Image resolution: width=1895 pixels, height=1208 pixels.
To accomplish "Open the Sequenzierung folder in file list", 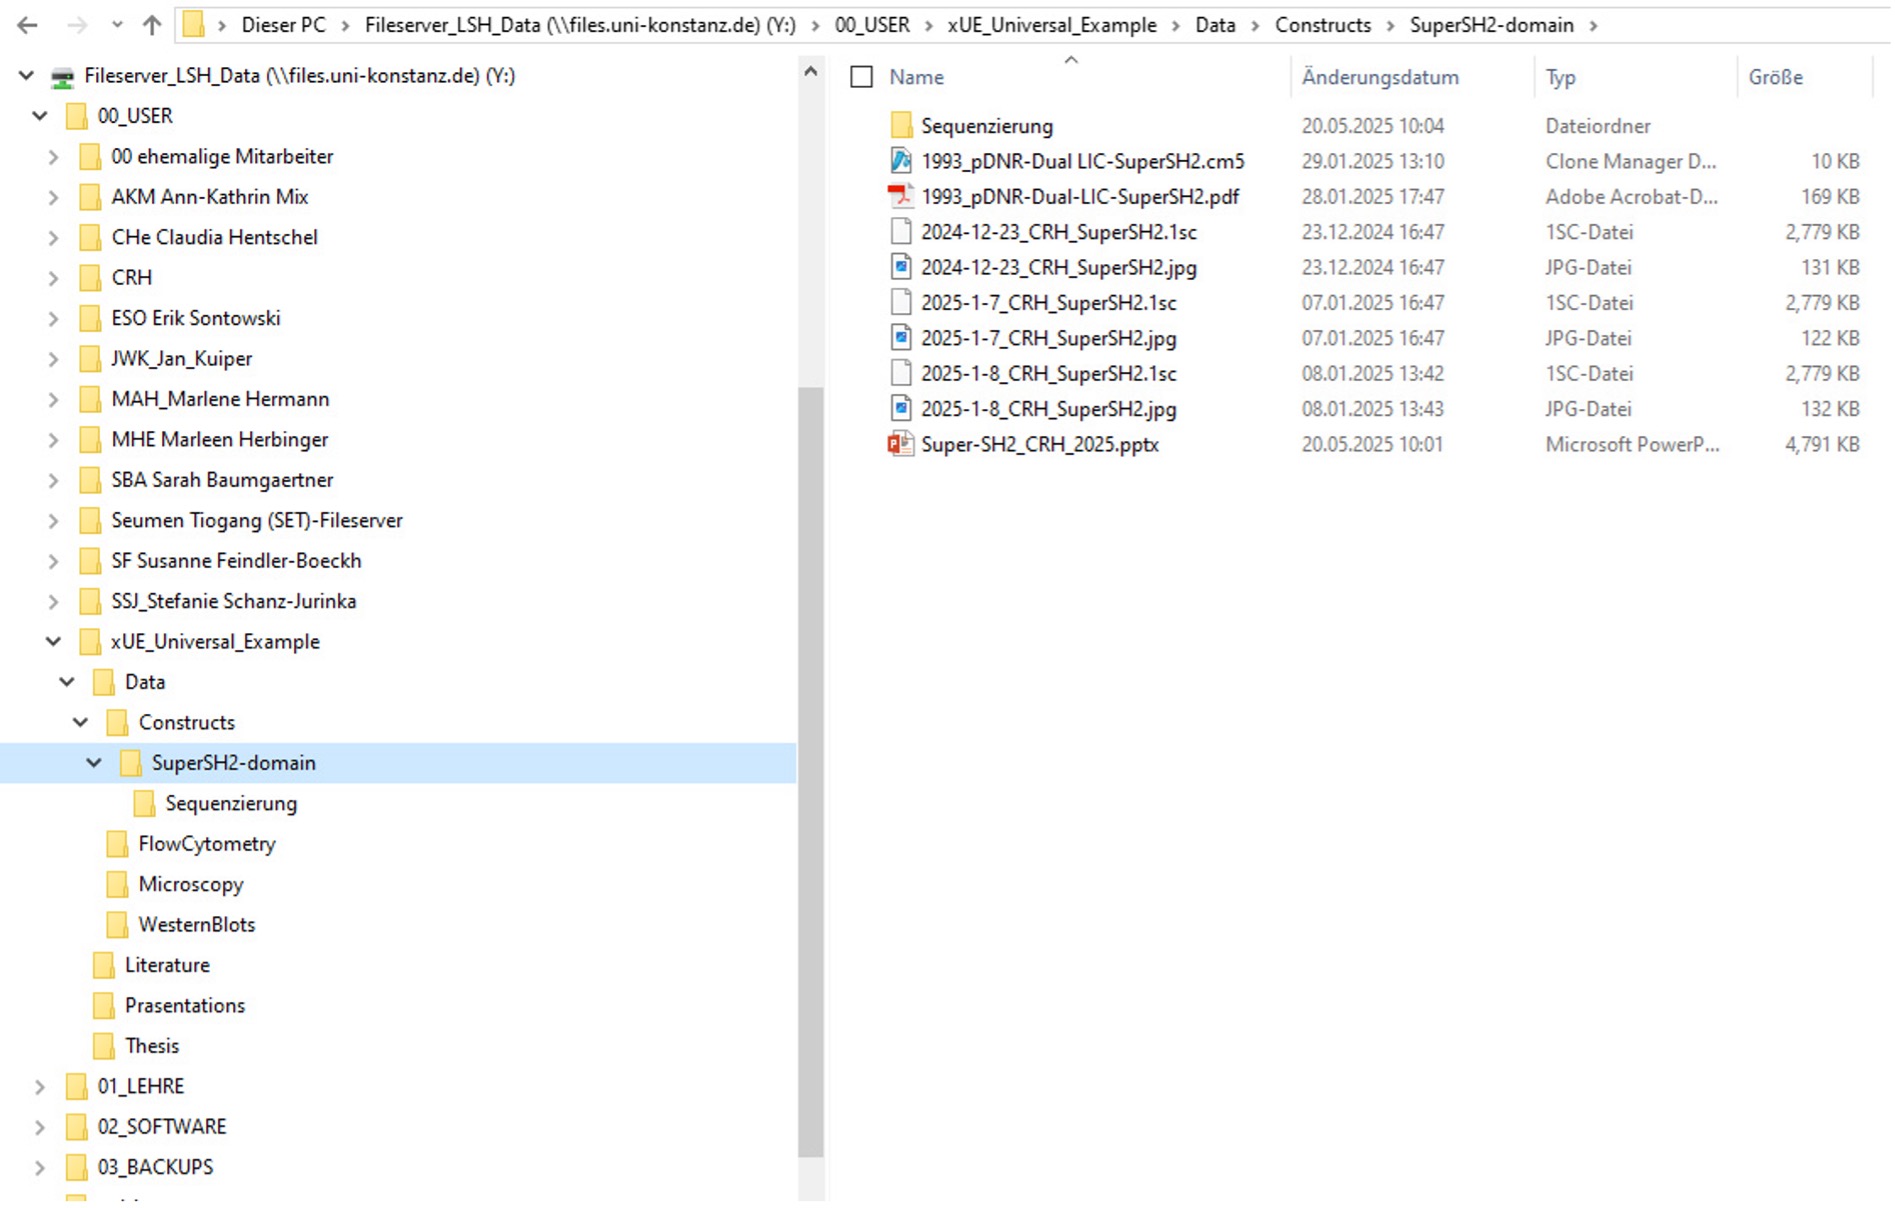I will (x=986, y=126).
